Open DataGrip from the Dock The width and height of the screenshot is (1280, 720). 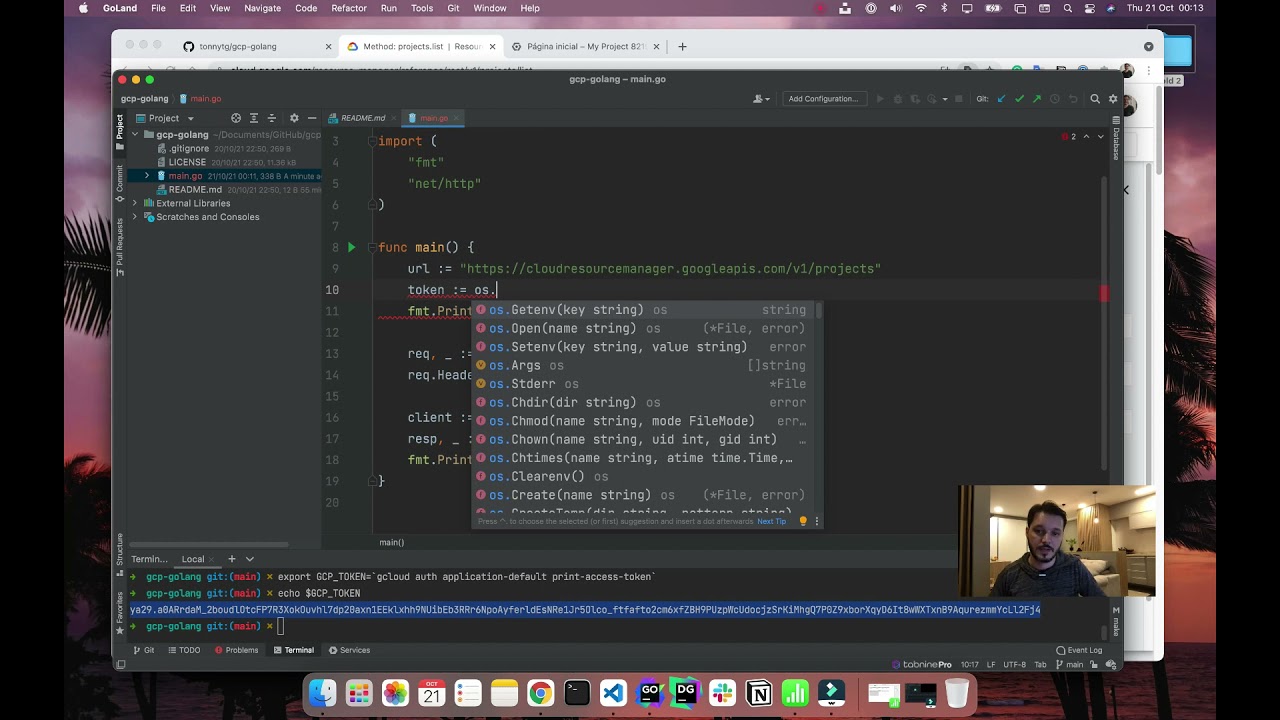pos(686,693)
